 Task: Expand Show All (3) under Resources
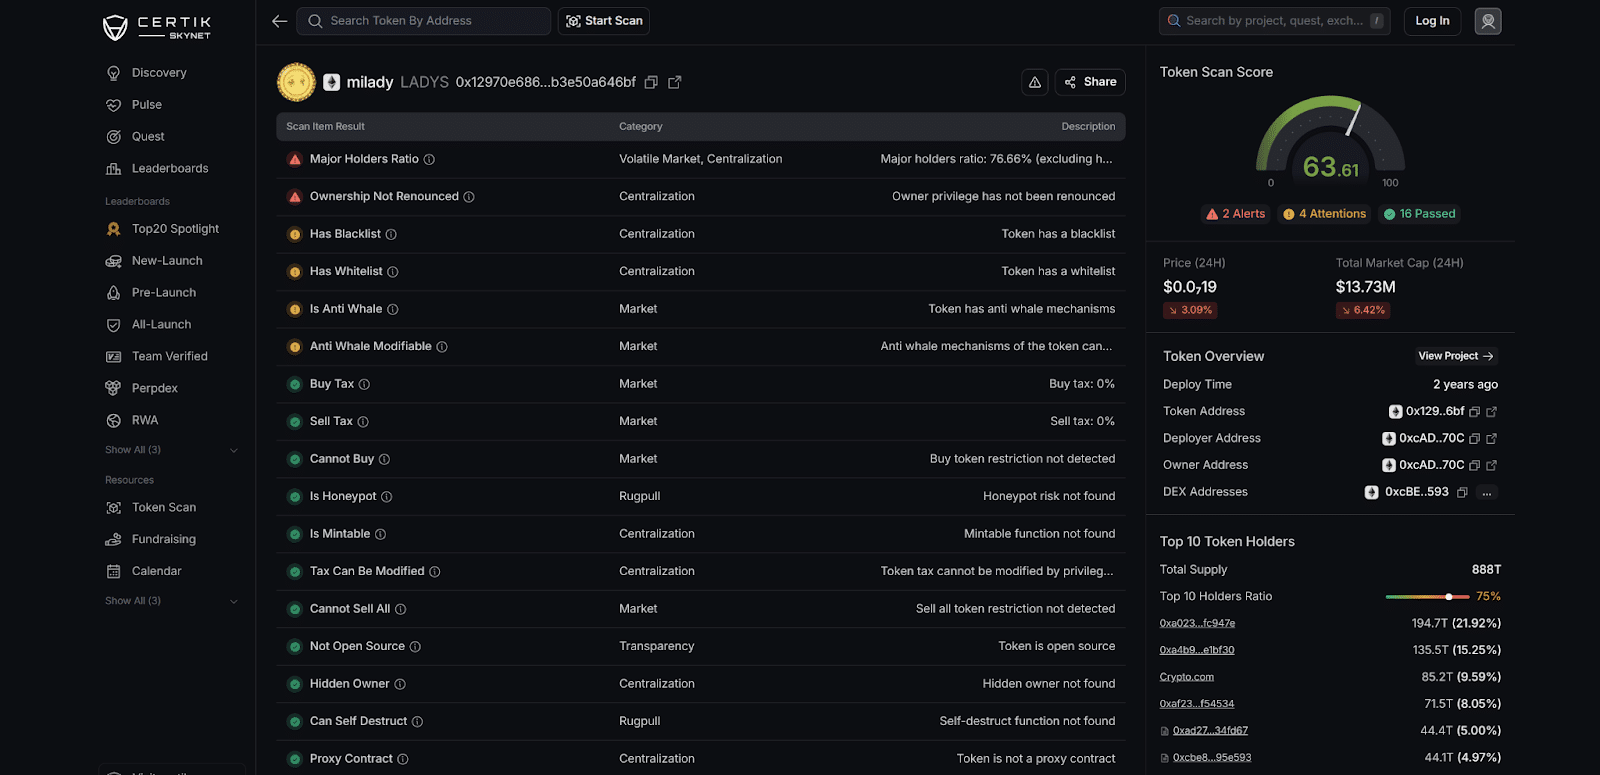pyautogui.click(x=171, y=601)
